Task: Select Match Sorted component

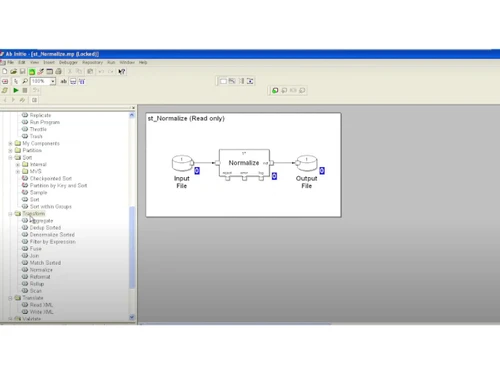Action: click(x=45, y=263)
